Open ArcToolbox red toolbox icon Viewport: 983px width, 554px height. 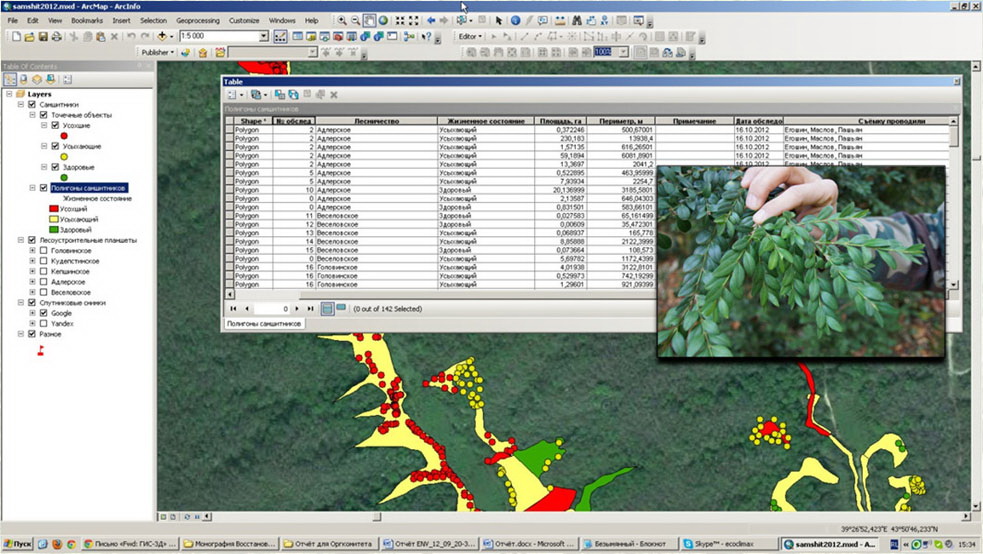pos(339,36)
